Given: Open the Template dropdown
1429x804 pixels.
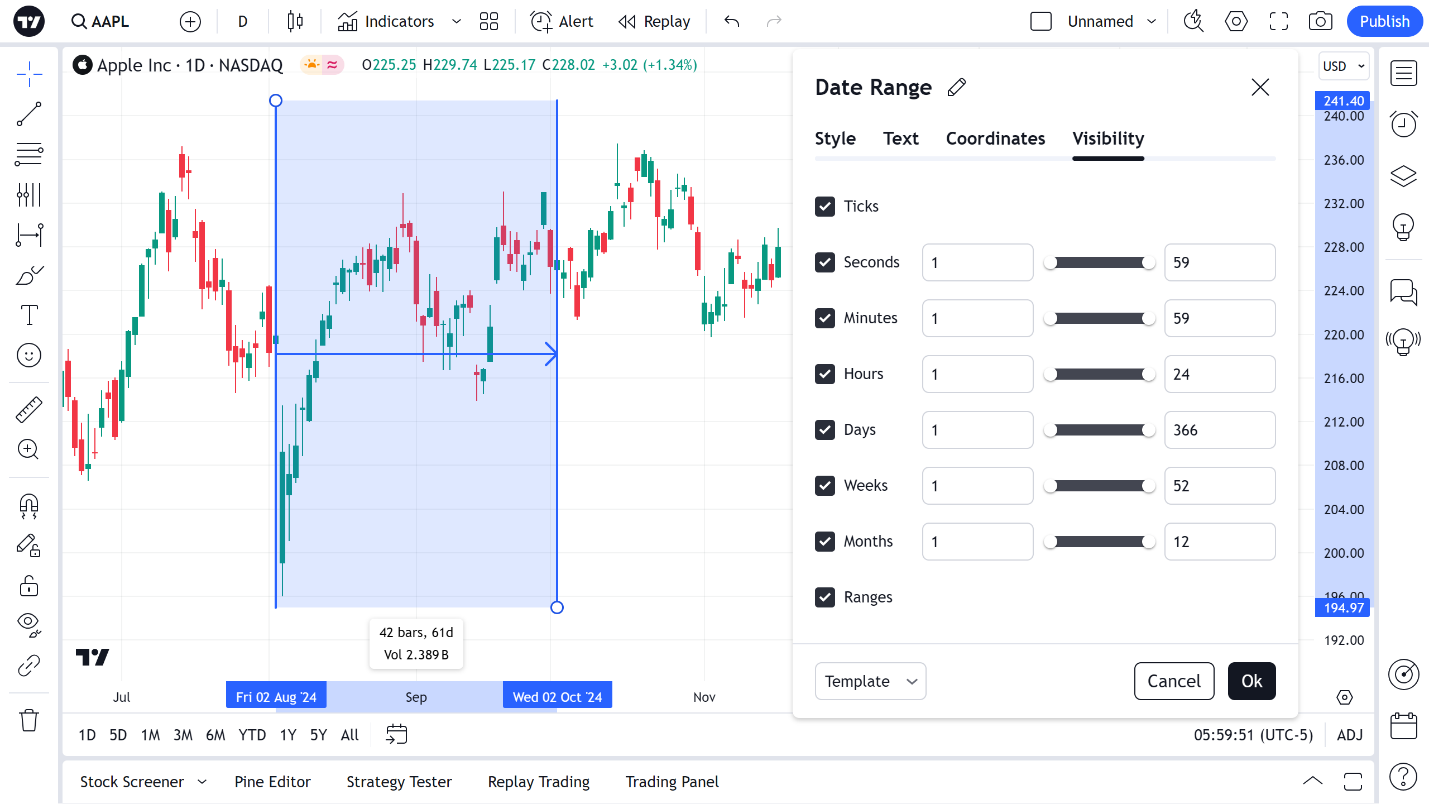Looking at the screenshot, I should (870, 681).
